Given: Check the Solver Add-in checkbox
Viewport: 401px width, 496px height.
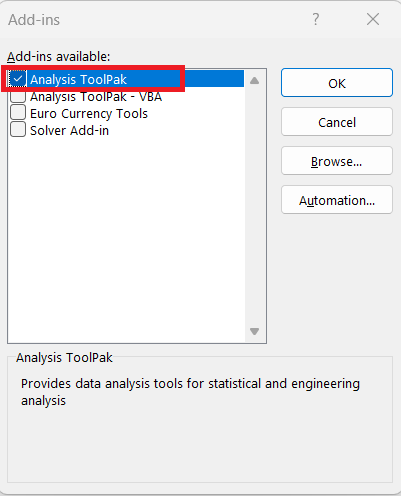Looking at the screenshot, I should click(18, 129).
